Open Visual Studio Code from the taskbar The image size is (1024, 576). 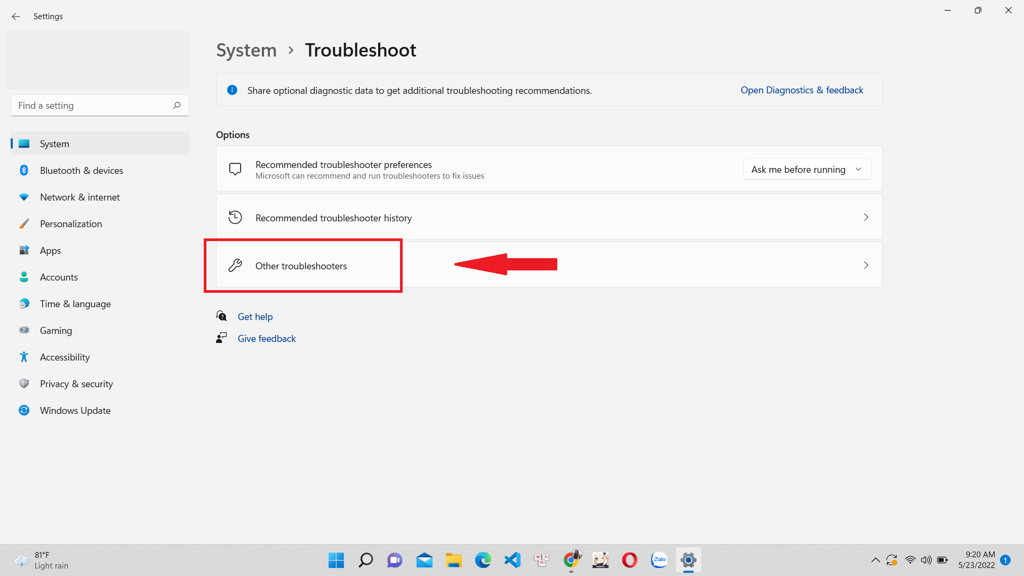click(513, 560)
